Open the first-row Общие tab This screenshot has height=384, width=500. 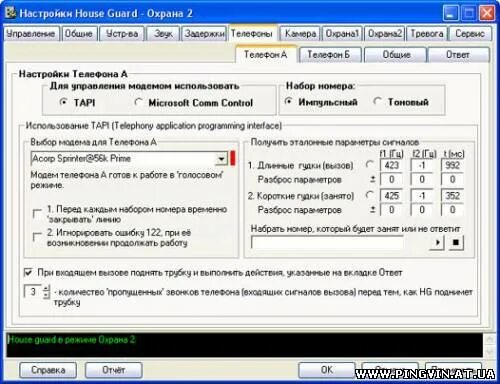[x=79, y=34]
